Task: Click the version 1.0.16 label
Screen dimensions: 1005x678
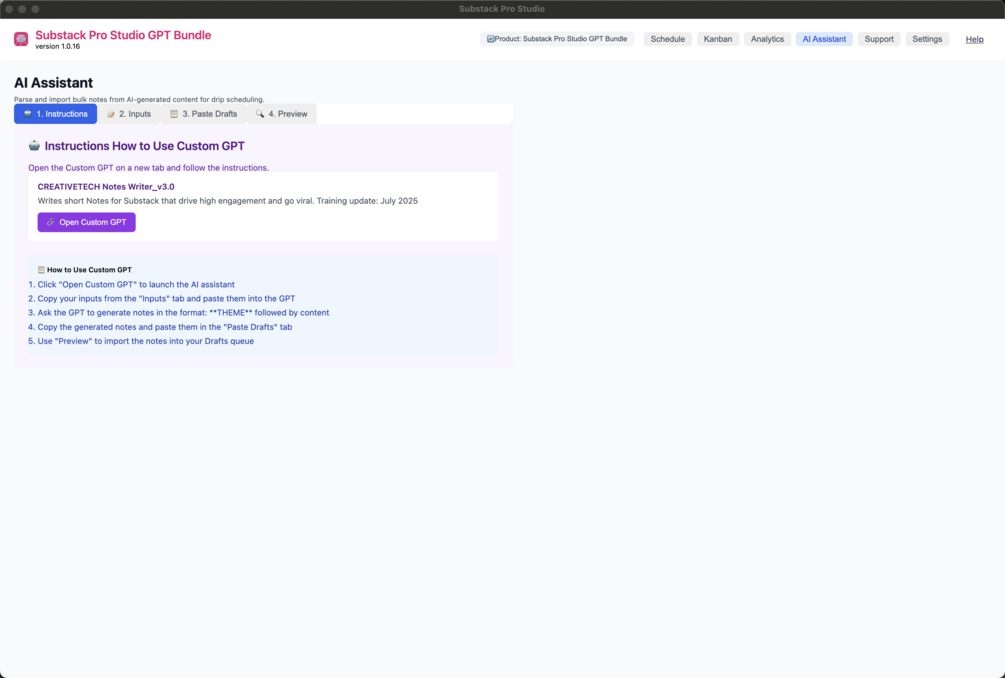Action: coord(58,47)
